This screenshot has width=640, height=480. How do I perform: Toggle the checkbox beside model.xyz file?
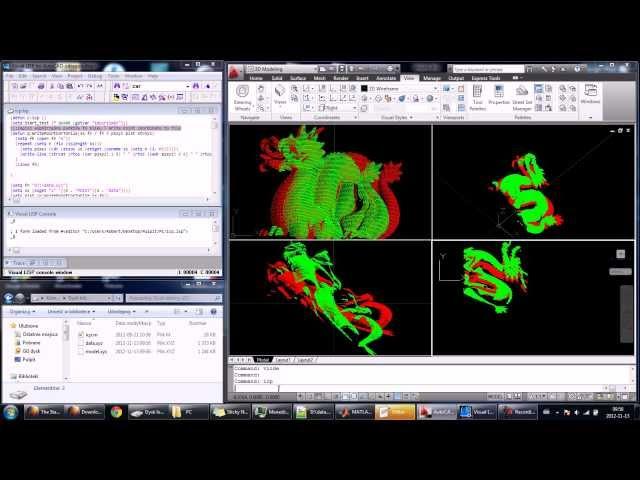[x=81, y=351]
